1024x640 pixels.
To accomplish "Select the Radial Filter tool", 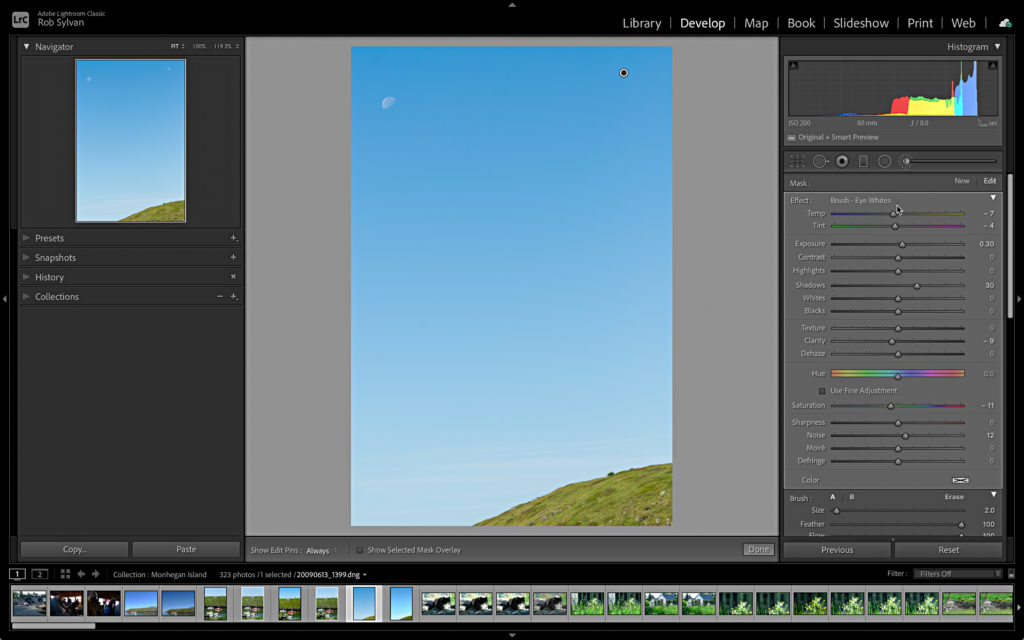I will [884, 161].
